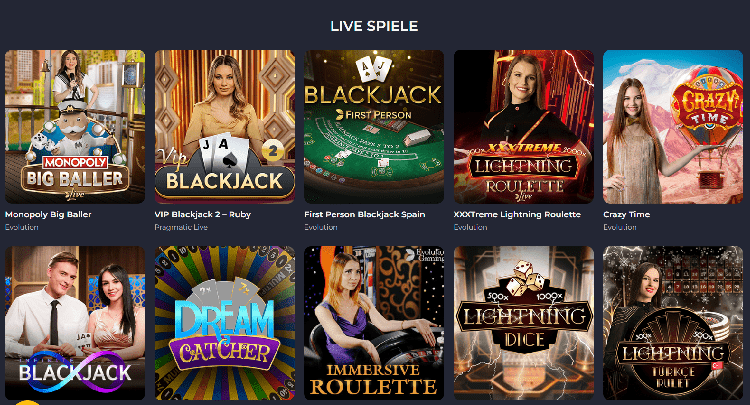Open the XXXtreme Lightning Roulette thumbnail
The height and width of the screenshot is (405, 750).
pos(524,127)
